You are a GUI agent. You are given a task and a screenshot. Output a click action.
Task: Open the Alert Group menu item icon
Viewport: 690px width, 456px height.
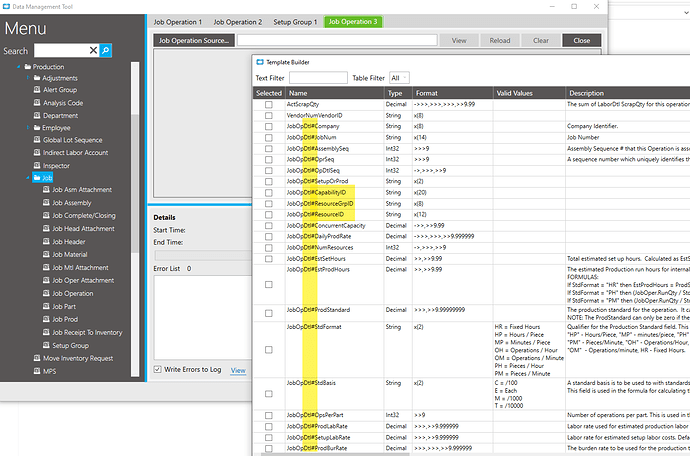click(37, 89)
